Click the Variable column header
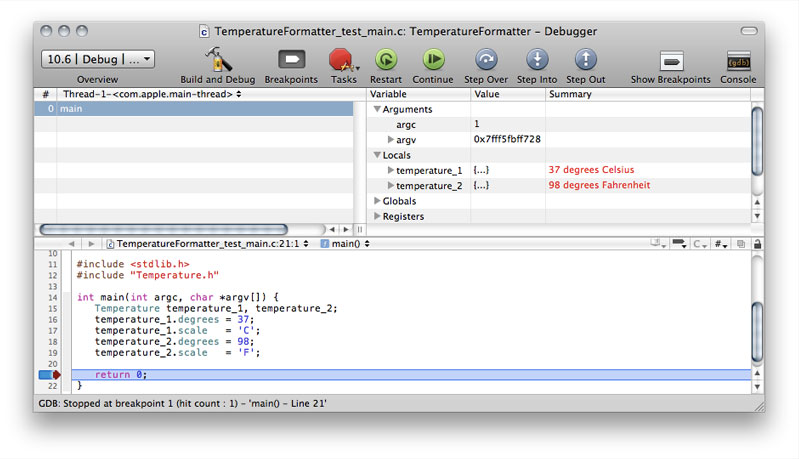This screenshot has width=799, height=459. tap(418, 94)
